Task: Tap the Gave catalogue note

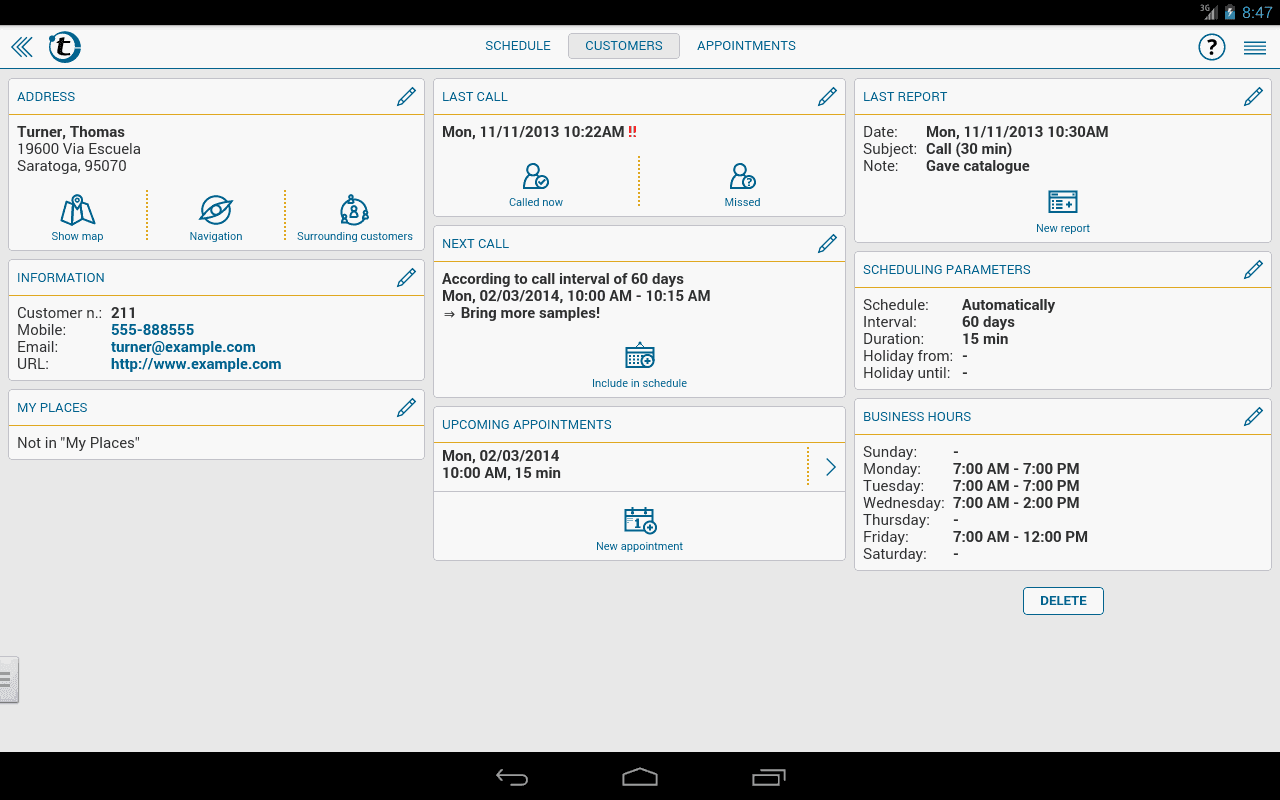Action: pos(978,166)
